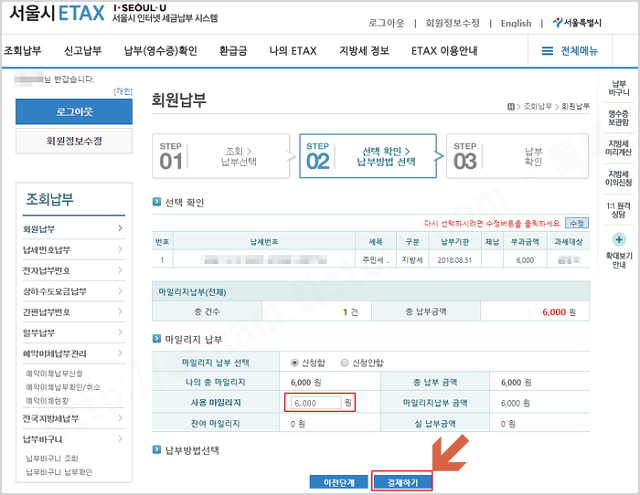Expand 전국지방세납부 sidebar chevron
The height and width of the screenshot is (495, 640).
(120, 418)
